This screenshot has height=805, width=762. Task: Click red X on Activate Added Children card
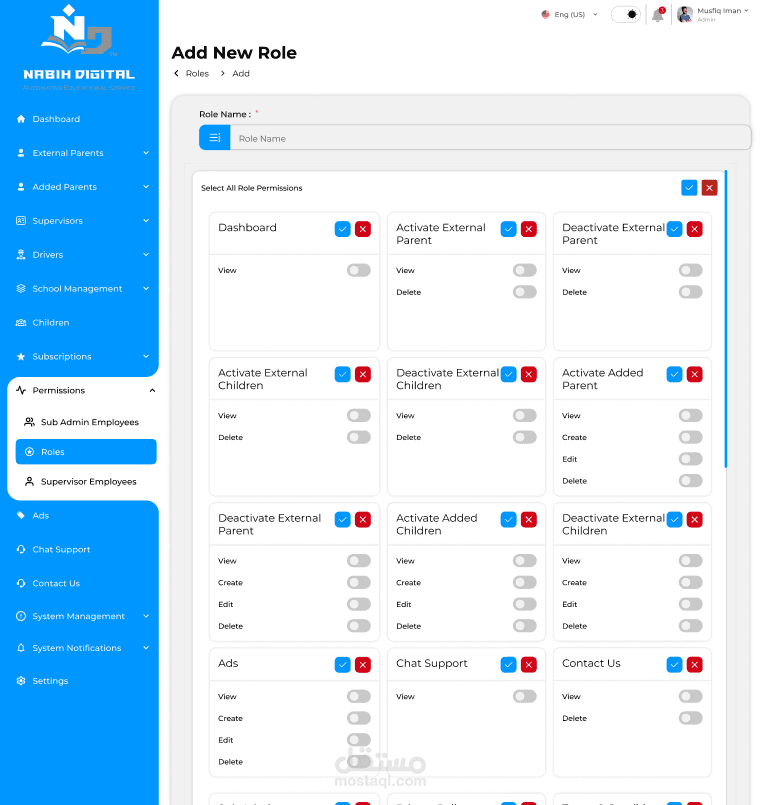(x=529, y=520)
